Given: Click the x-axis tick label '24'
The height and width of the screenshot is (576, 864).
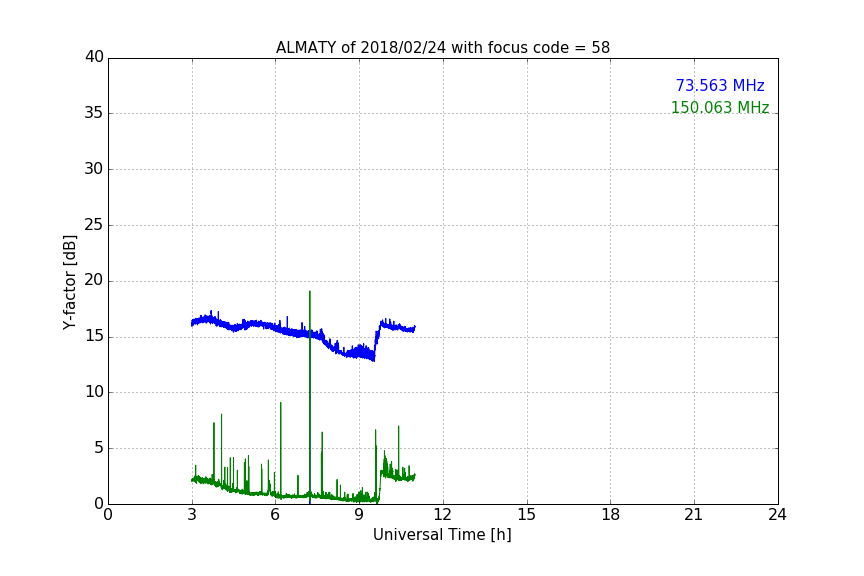Looking at the screenshot, I should [778, 515].
